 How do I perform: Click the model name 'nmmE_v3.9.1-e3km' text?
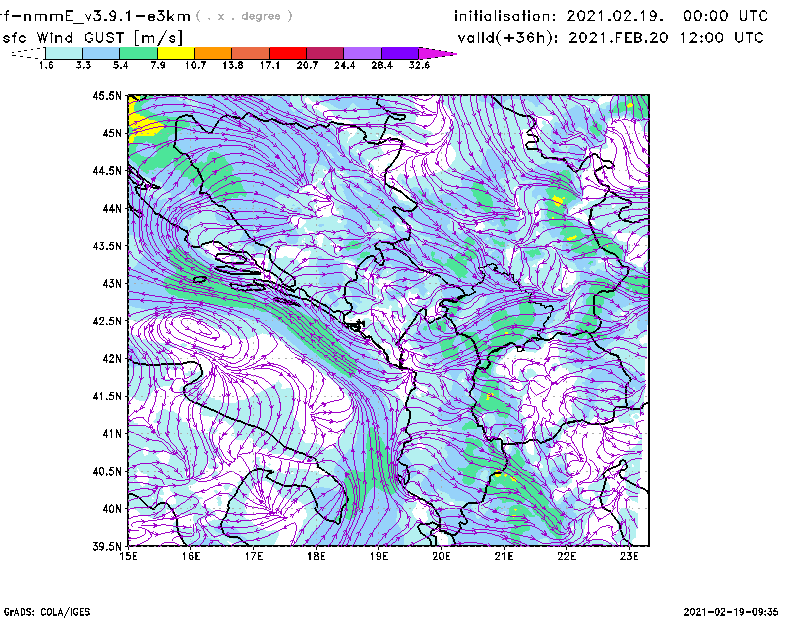coord(106,16)
